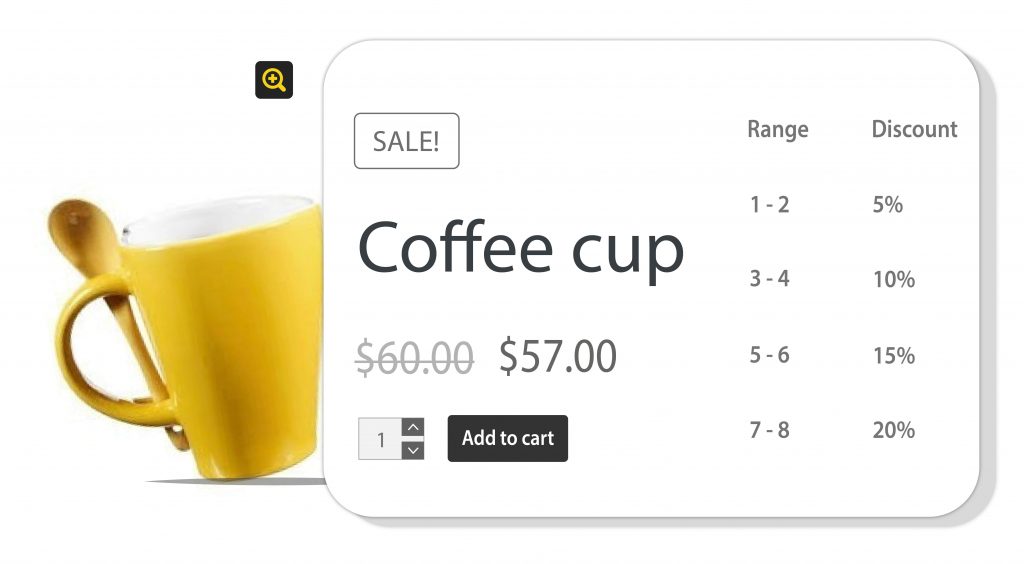Click the 15% discount value

tap(893, 356)
